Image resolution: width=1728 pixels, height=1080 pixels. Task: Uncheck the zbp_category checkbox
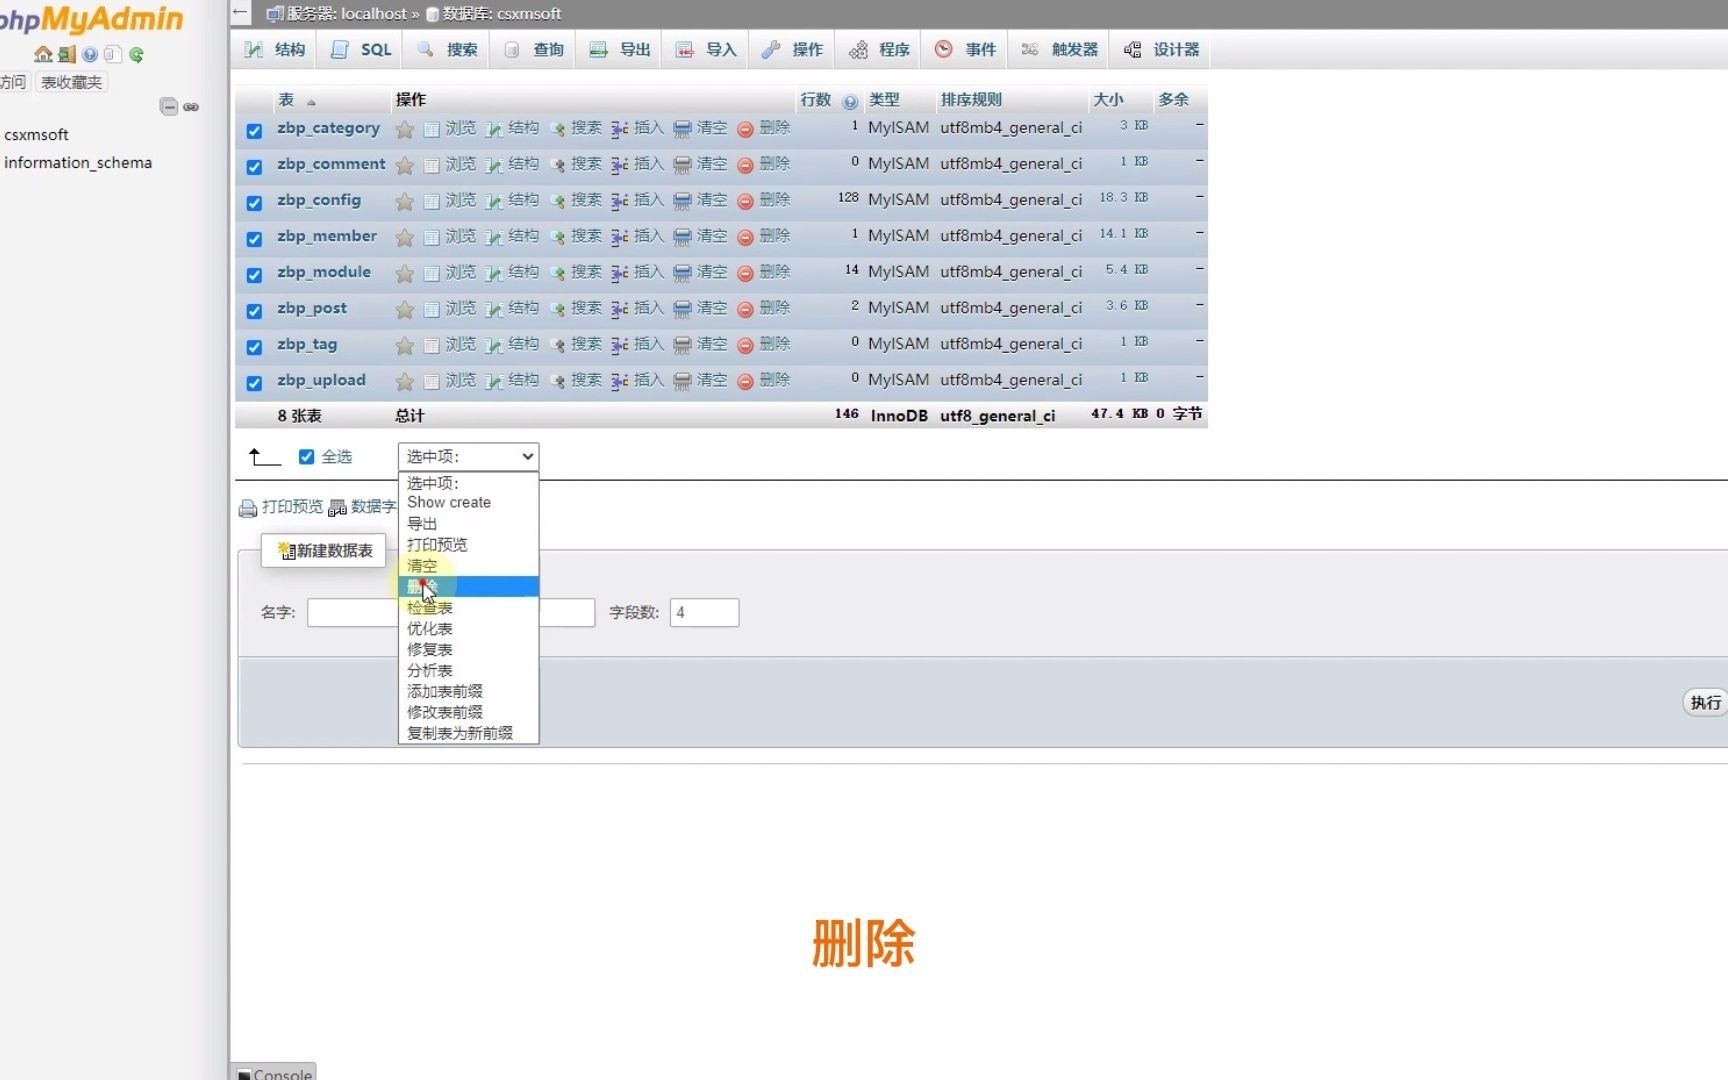pos(254,130)
